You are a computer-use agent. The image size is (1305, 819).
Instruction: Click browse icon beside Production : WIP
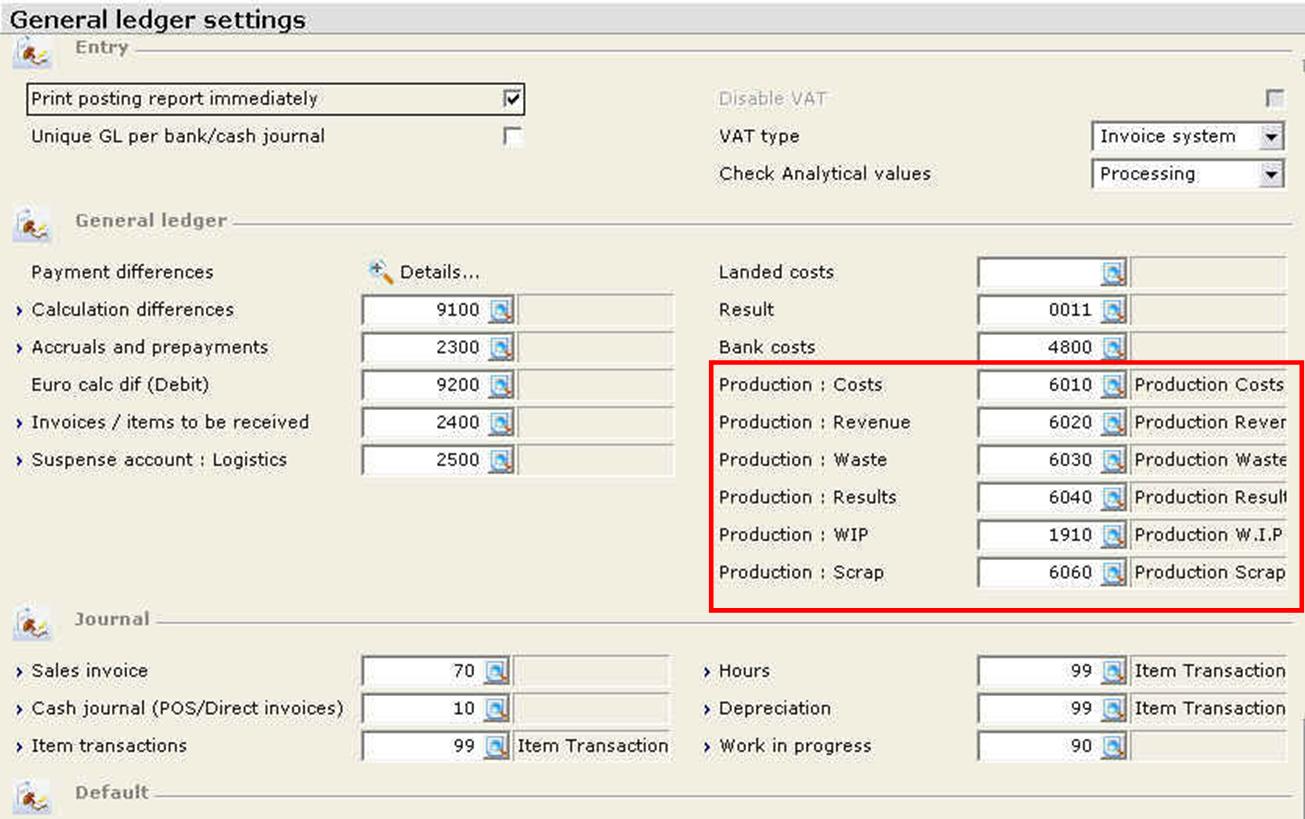[1114, 536]
